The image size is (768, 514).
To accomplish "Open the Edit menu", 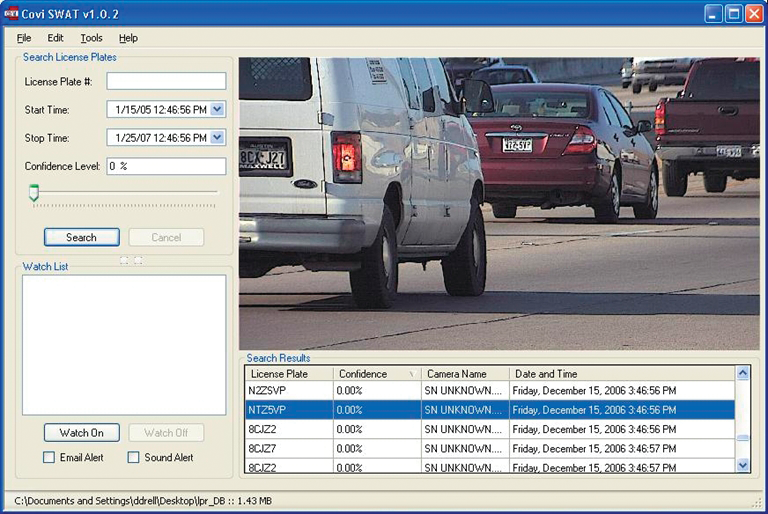I will 55,38.
